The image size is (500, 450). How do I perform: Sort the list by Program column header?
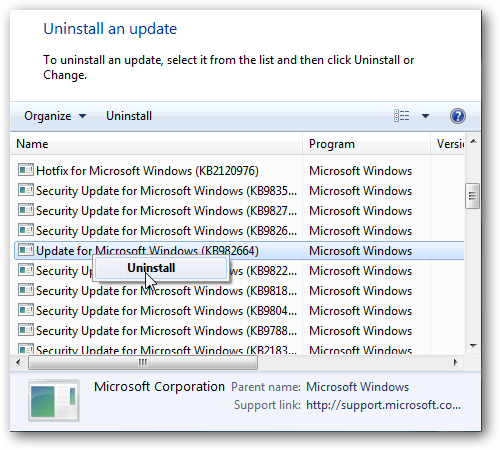click(x=366, y=144)
